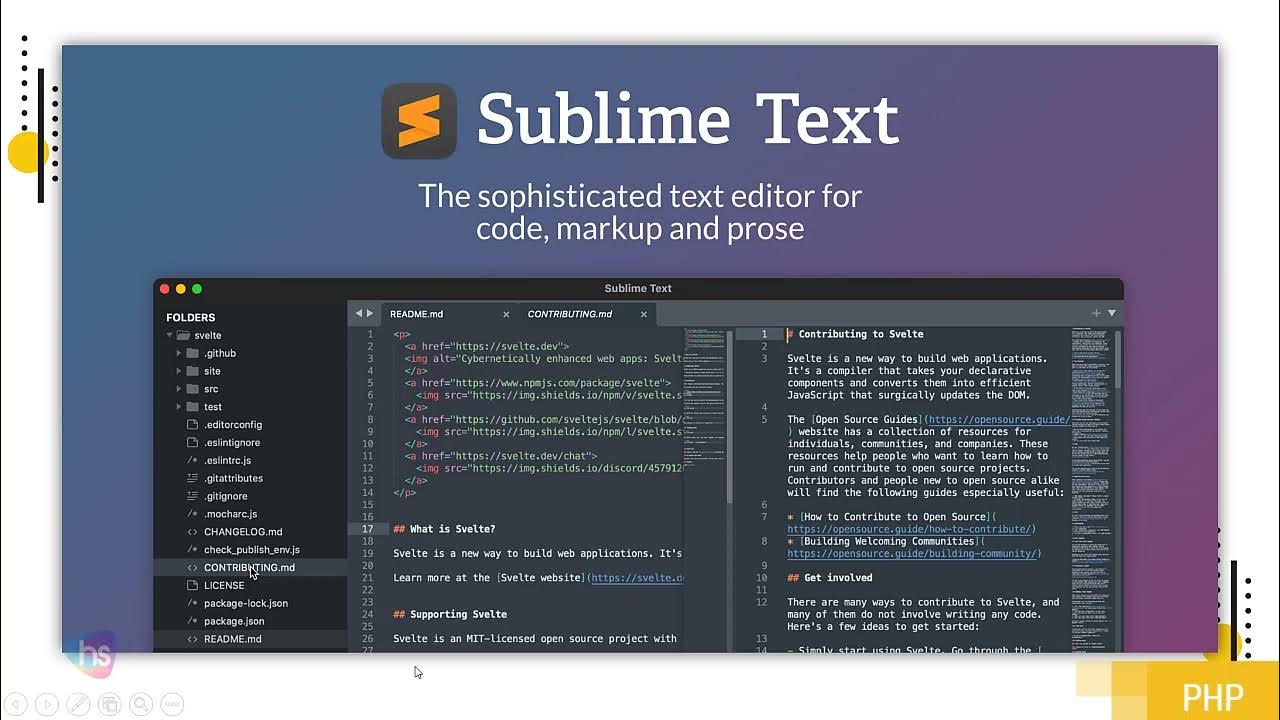
Task: Open package.json from the sidebar
Action: (x=234, y=621)
